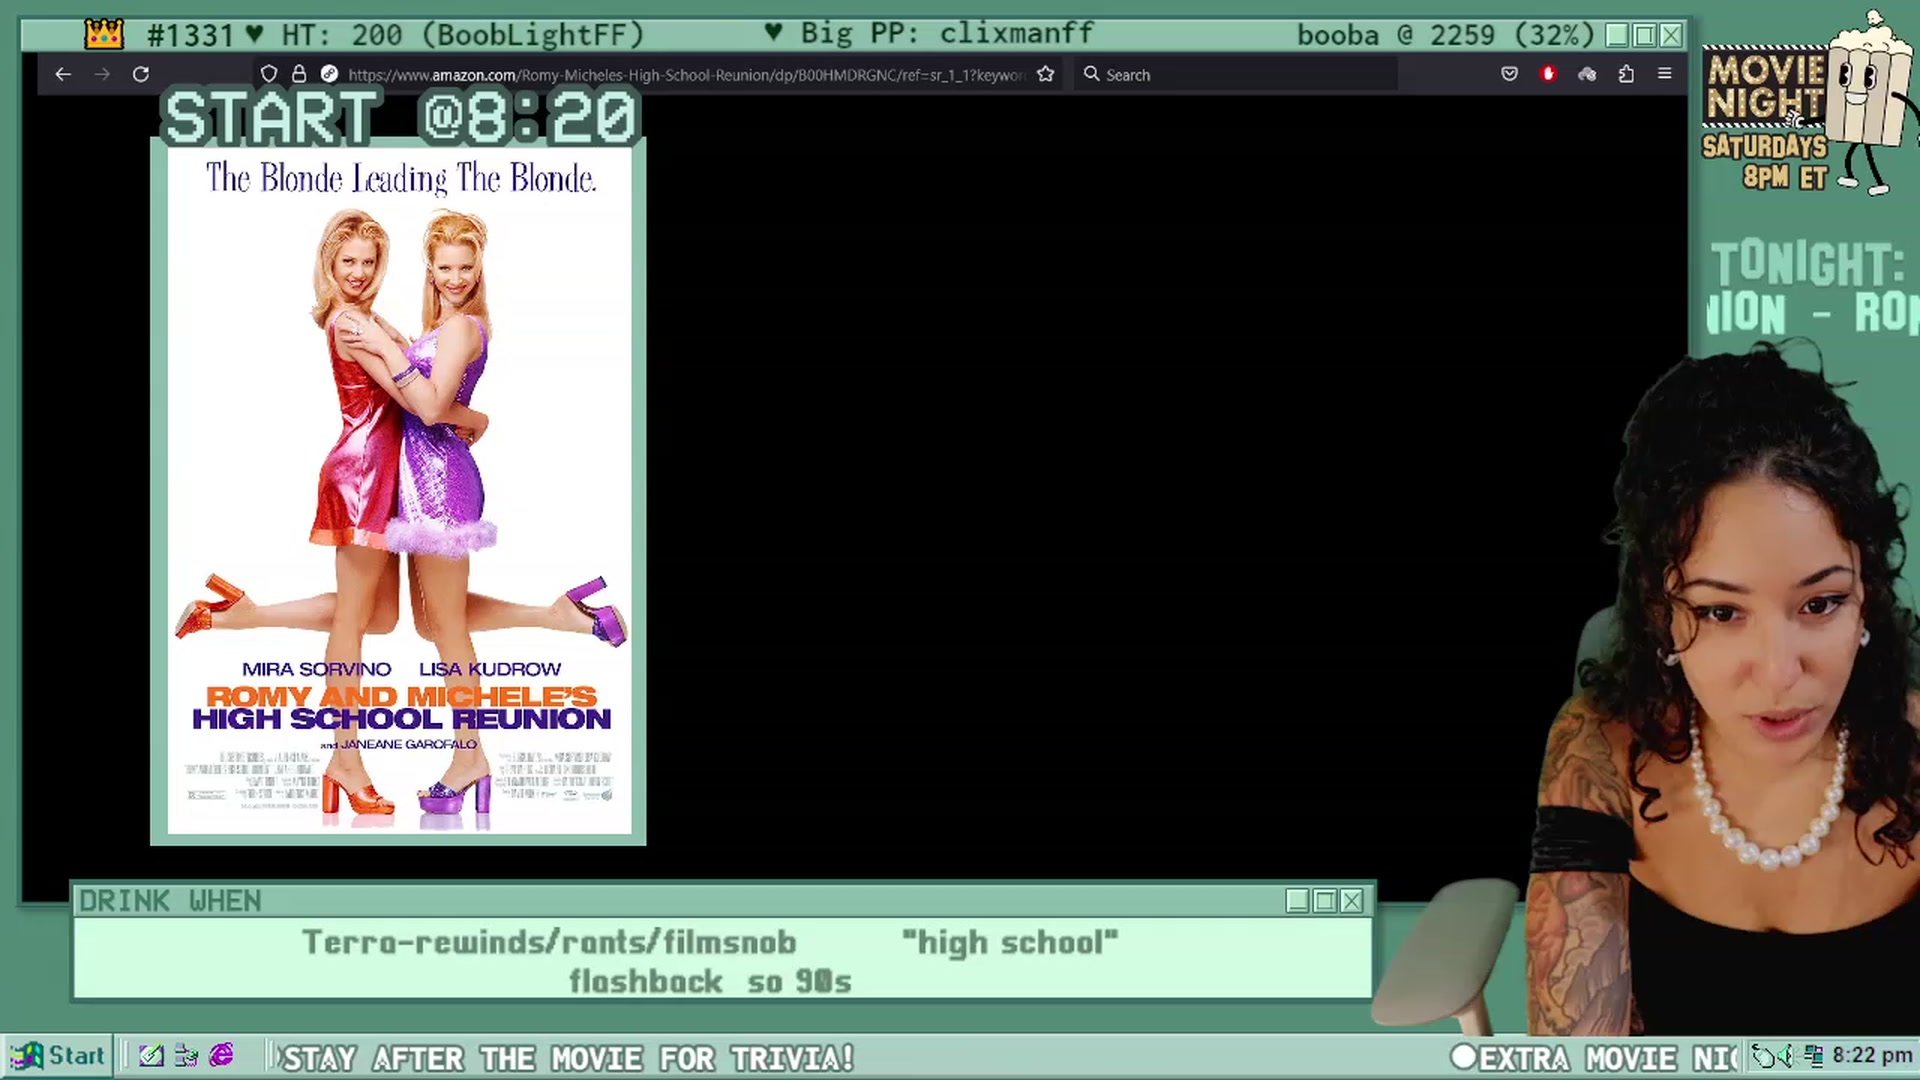Click the amazon.com URL in address bar
The image size is (1920, 1080).
686,75
